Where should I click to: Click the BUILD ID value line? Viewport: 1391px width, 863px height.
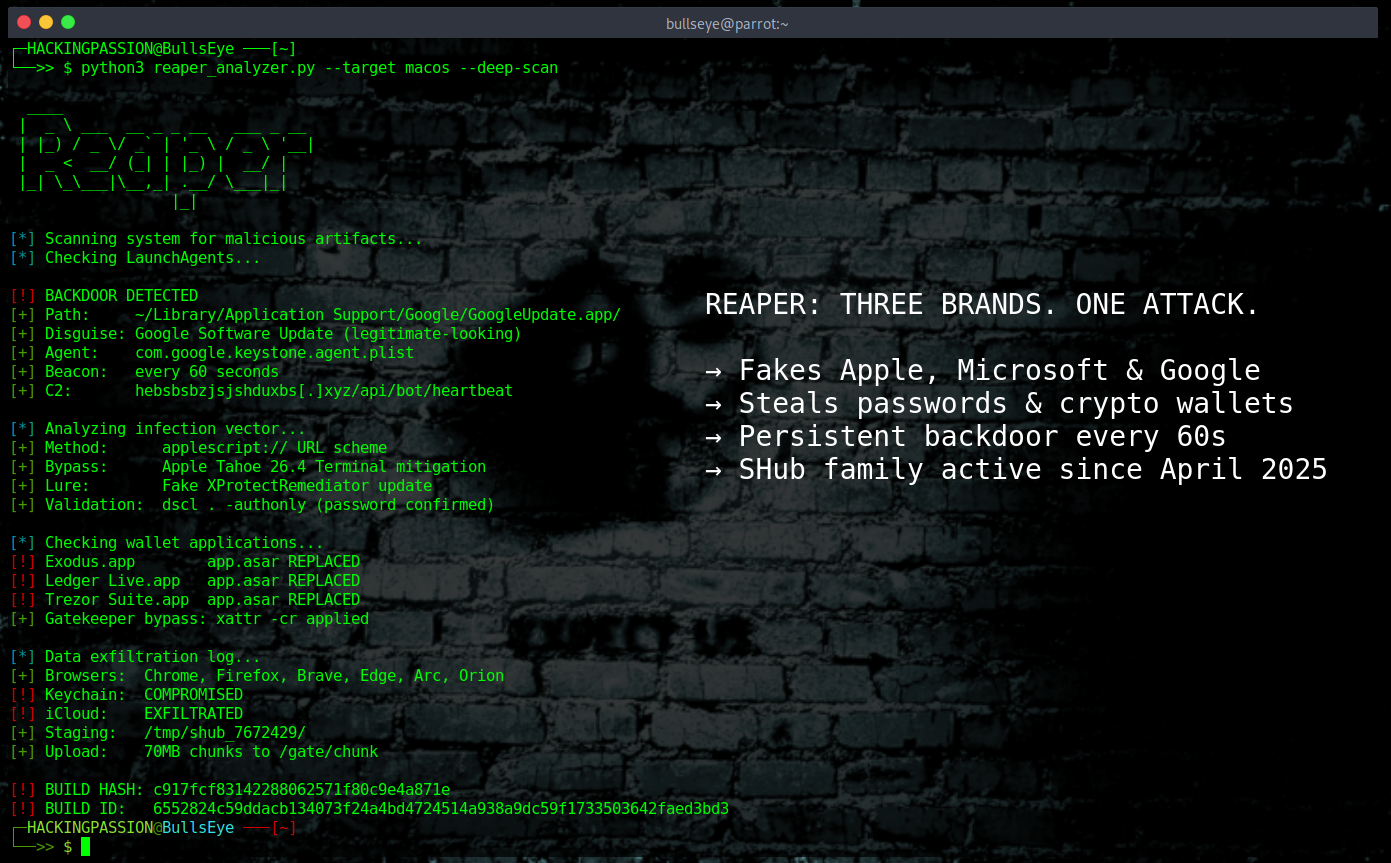click(x=369, y=809)
